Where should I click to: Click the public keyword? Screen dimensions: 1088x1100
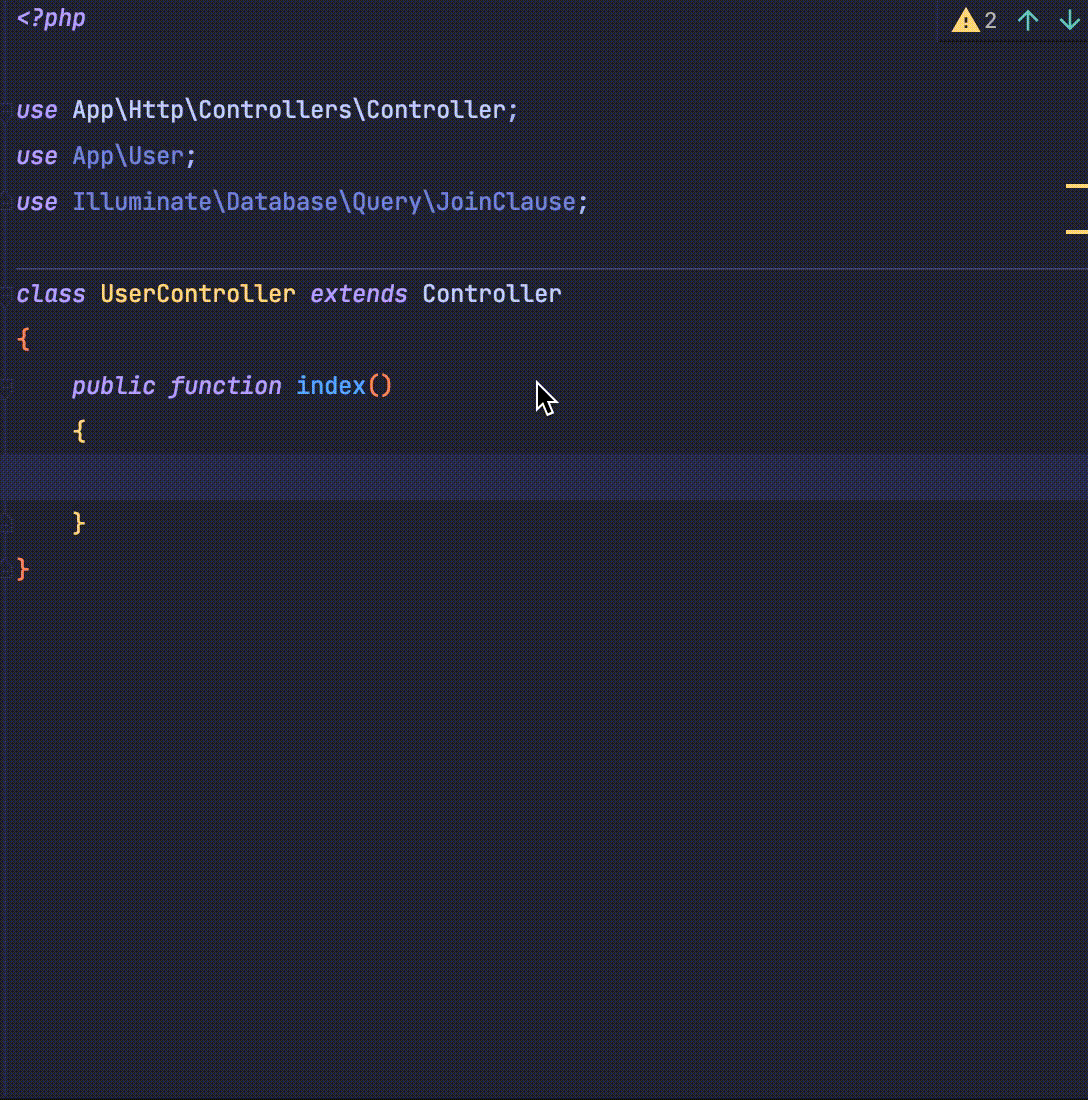point(112,386)
